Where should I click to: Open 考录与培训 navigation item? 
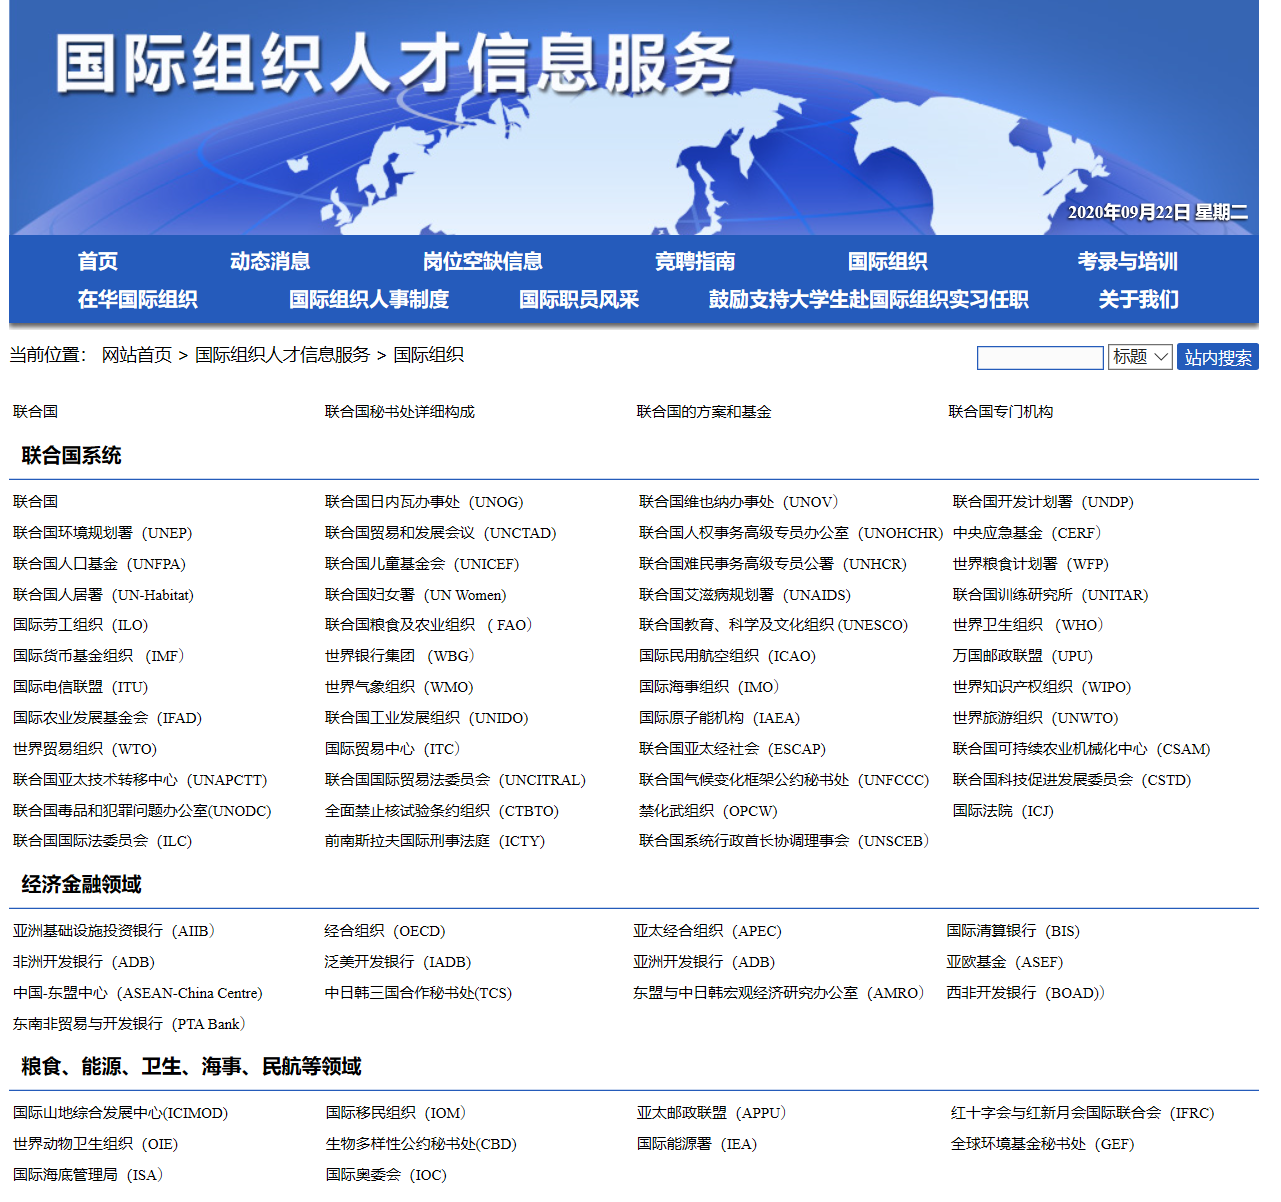pos(1127,262)
